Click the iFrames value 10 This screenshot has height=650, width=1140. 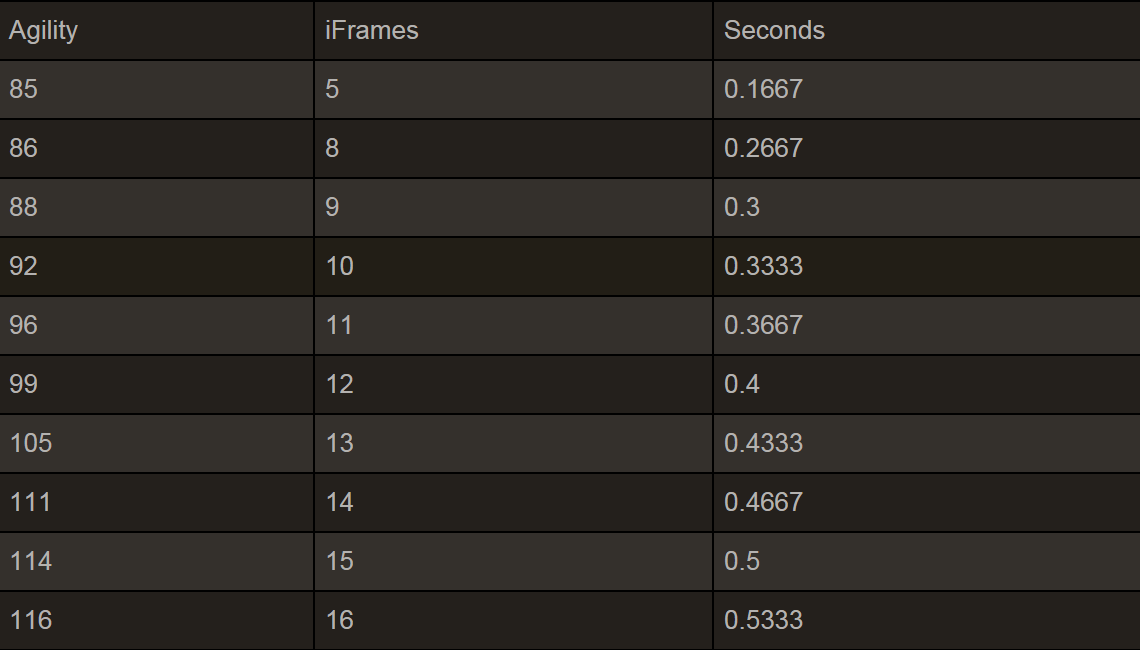[x=340, y=267]
